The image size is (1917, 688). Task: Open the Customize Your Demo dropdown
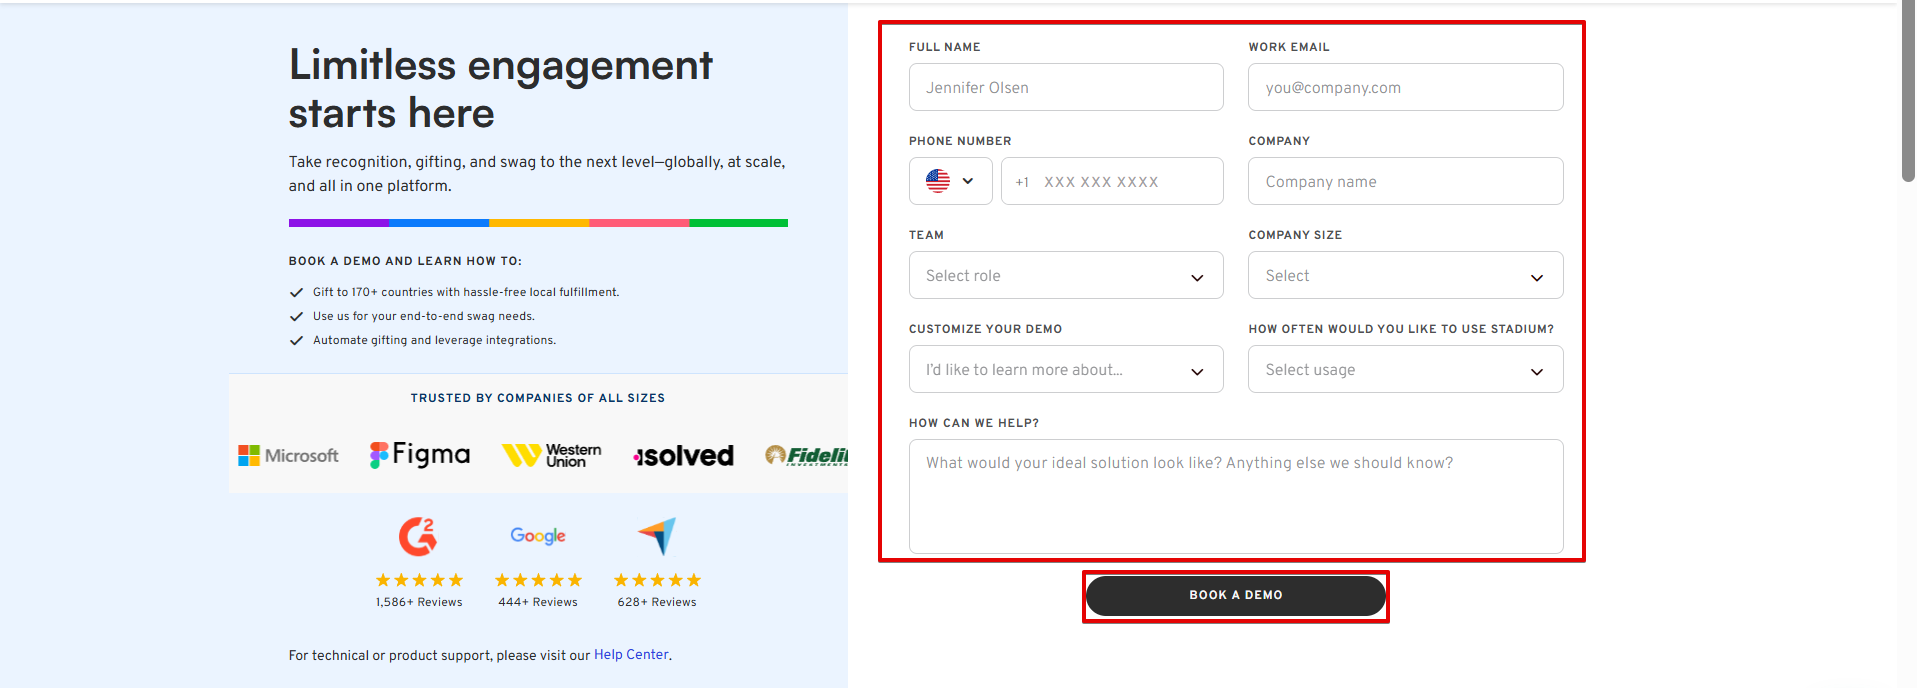click(1065, 370)
